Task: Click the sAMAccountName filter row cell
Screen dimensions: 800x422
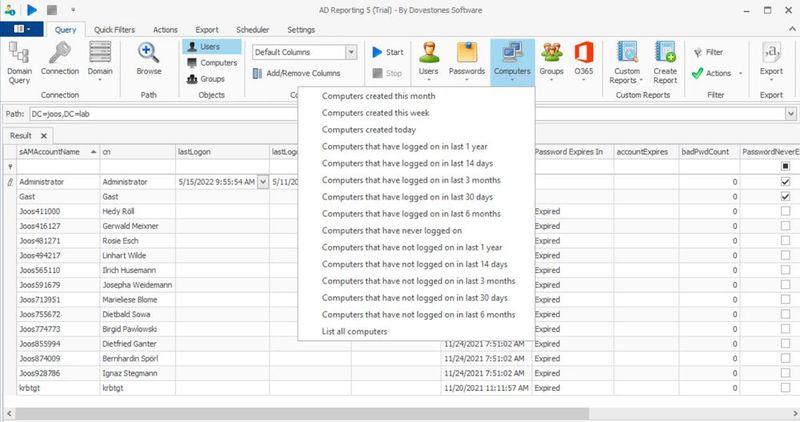Action: (58, 166)
